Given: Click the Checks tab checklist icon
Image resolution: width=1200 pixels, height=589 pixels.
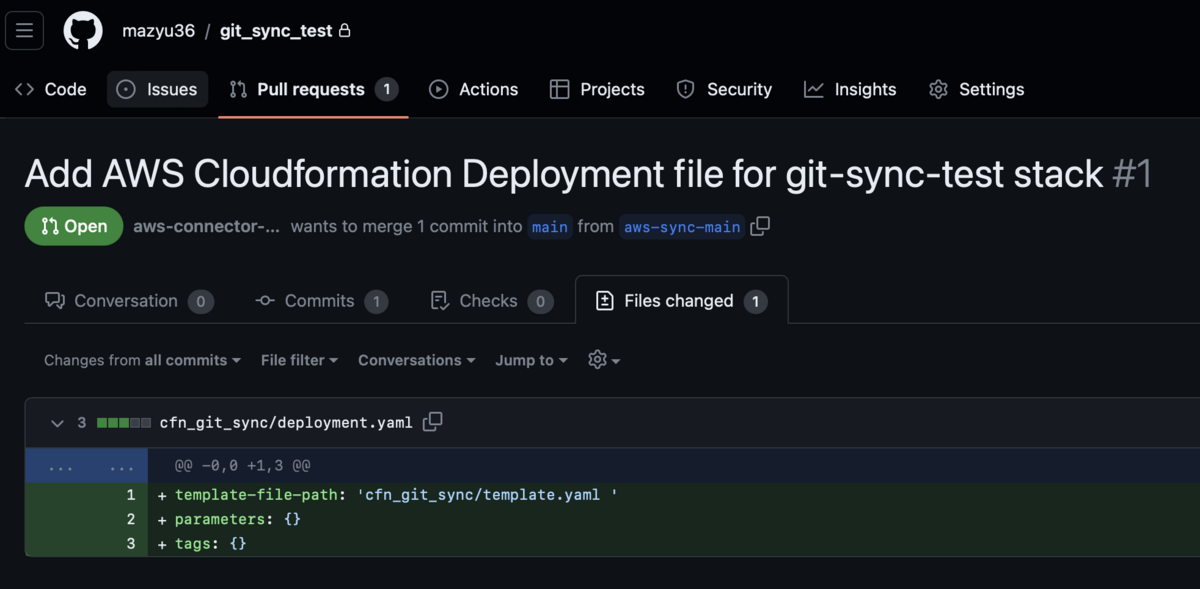Looking at the screenshot, I should (439, 300).
